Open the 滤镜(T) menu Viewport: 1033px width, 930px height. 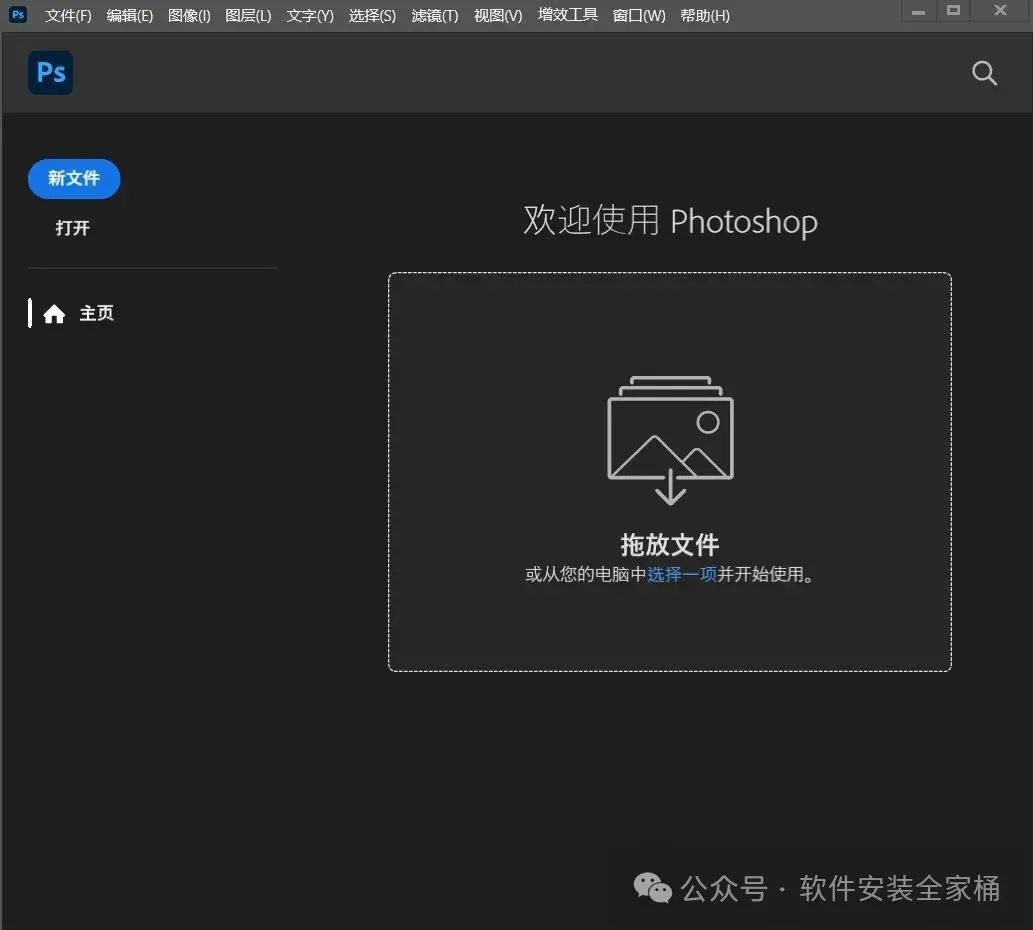tap(435, 15)
